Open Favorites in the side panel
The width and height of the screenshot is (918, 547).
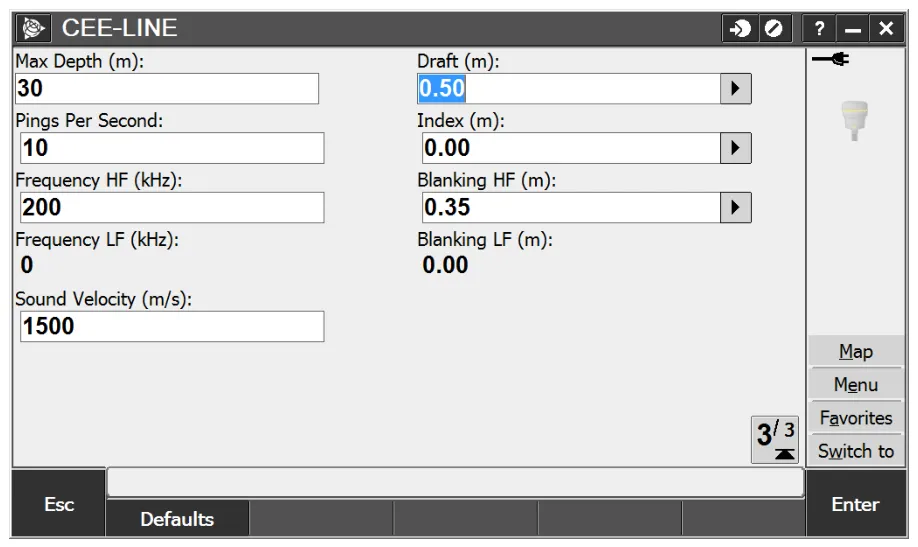point(856,418)
